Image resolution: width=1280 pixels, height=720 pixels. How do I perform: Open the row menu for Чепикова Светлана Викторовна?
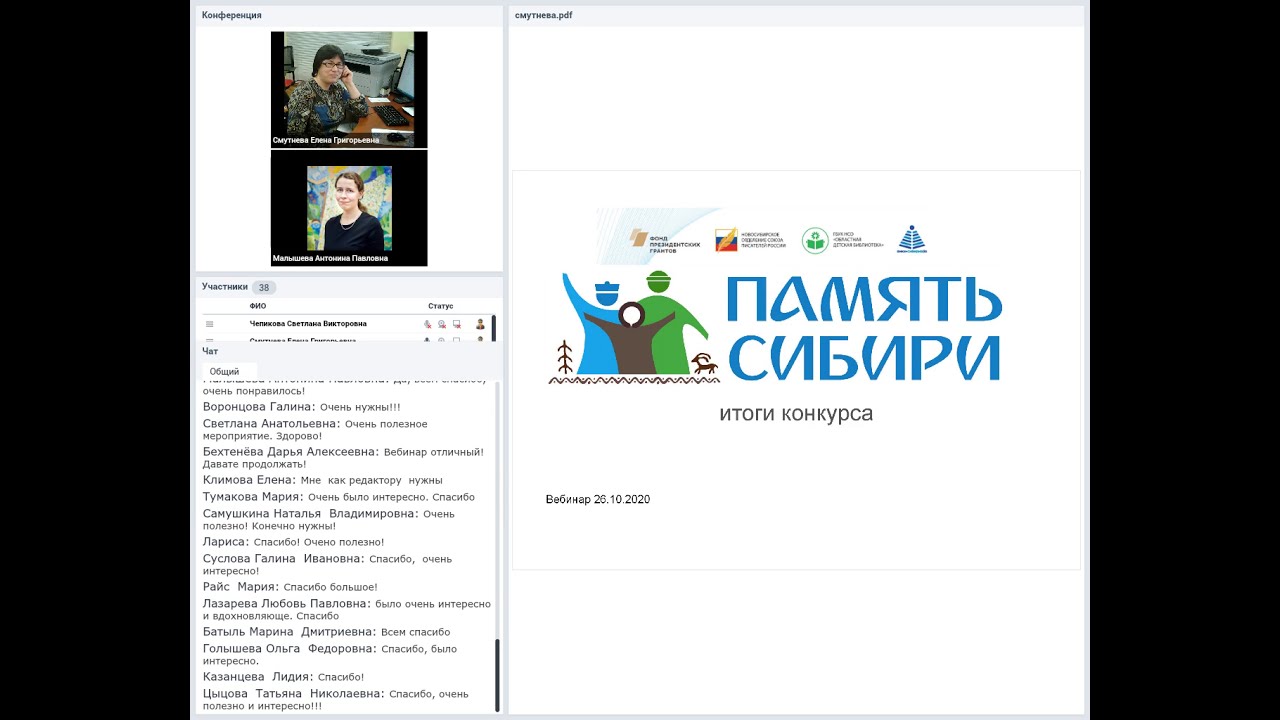point(210,324)
